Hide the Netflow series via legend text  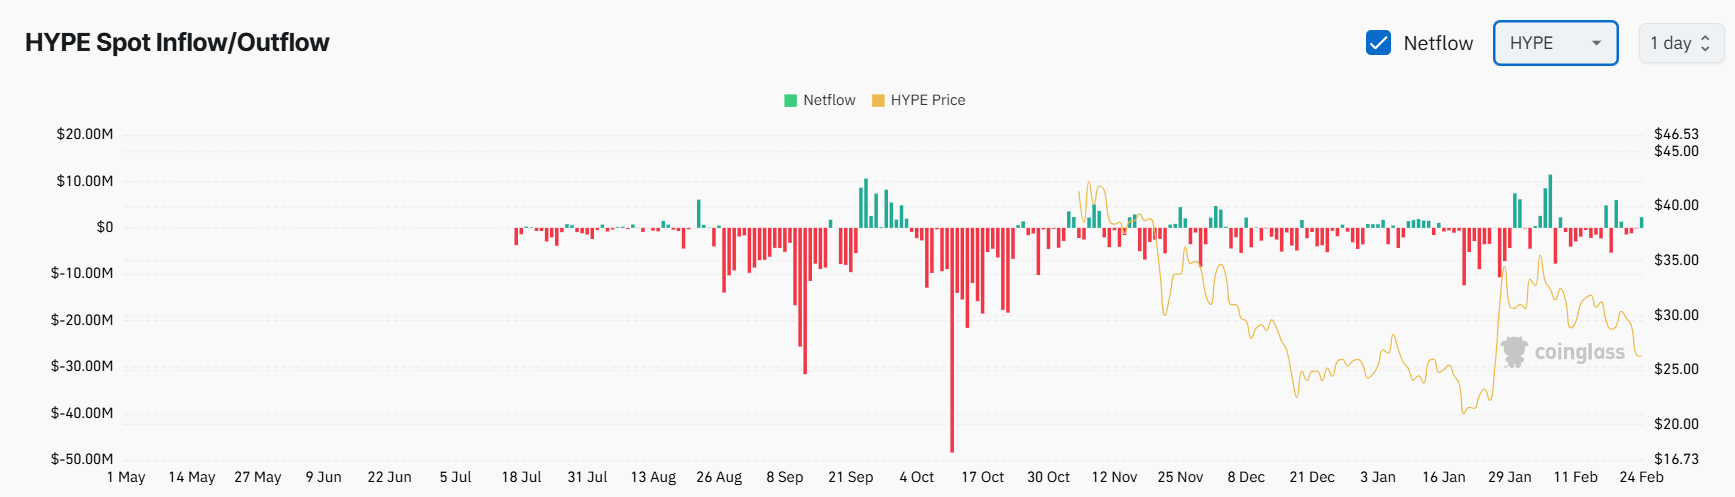click(x=829, y=100)
